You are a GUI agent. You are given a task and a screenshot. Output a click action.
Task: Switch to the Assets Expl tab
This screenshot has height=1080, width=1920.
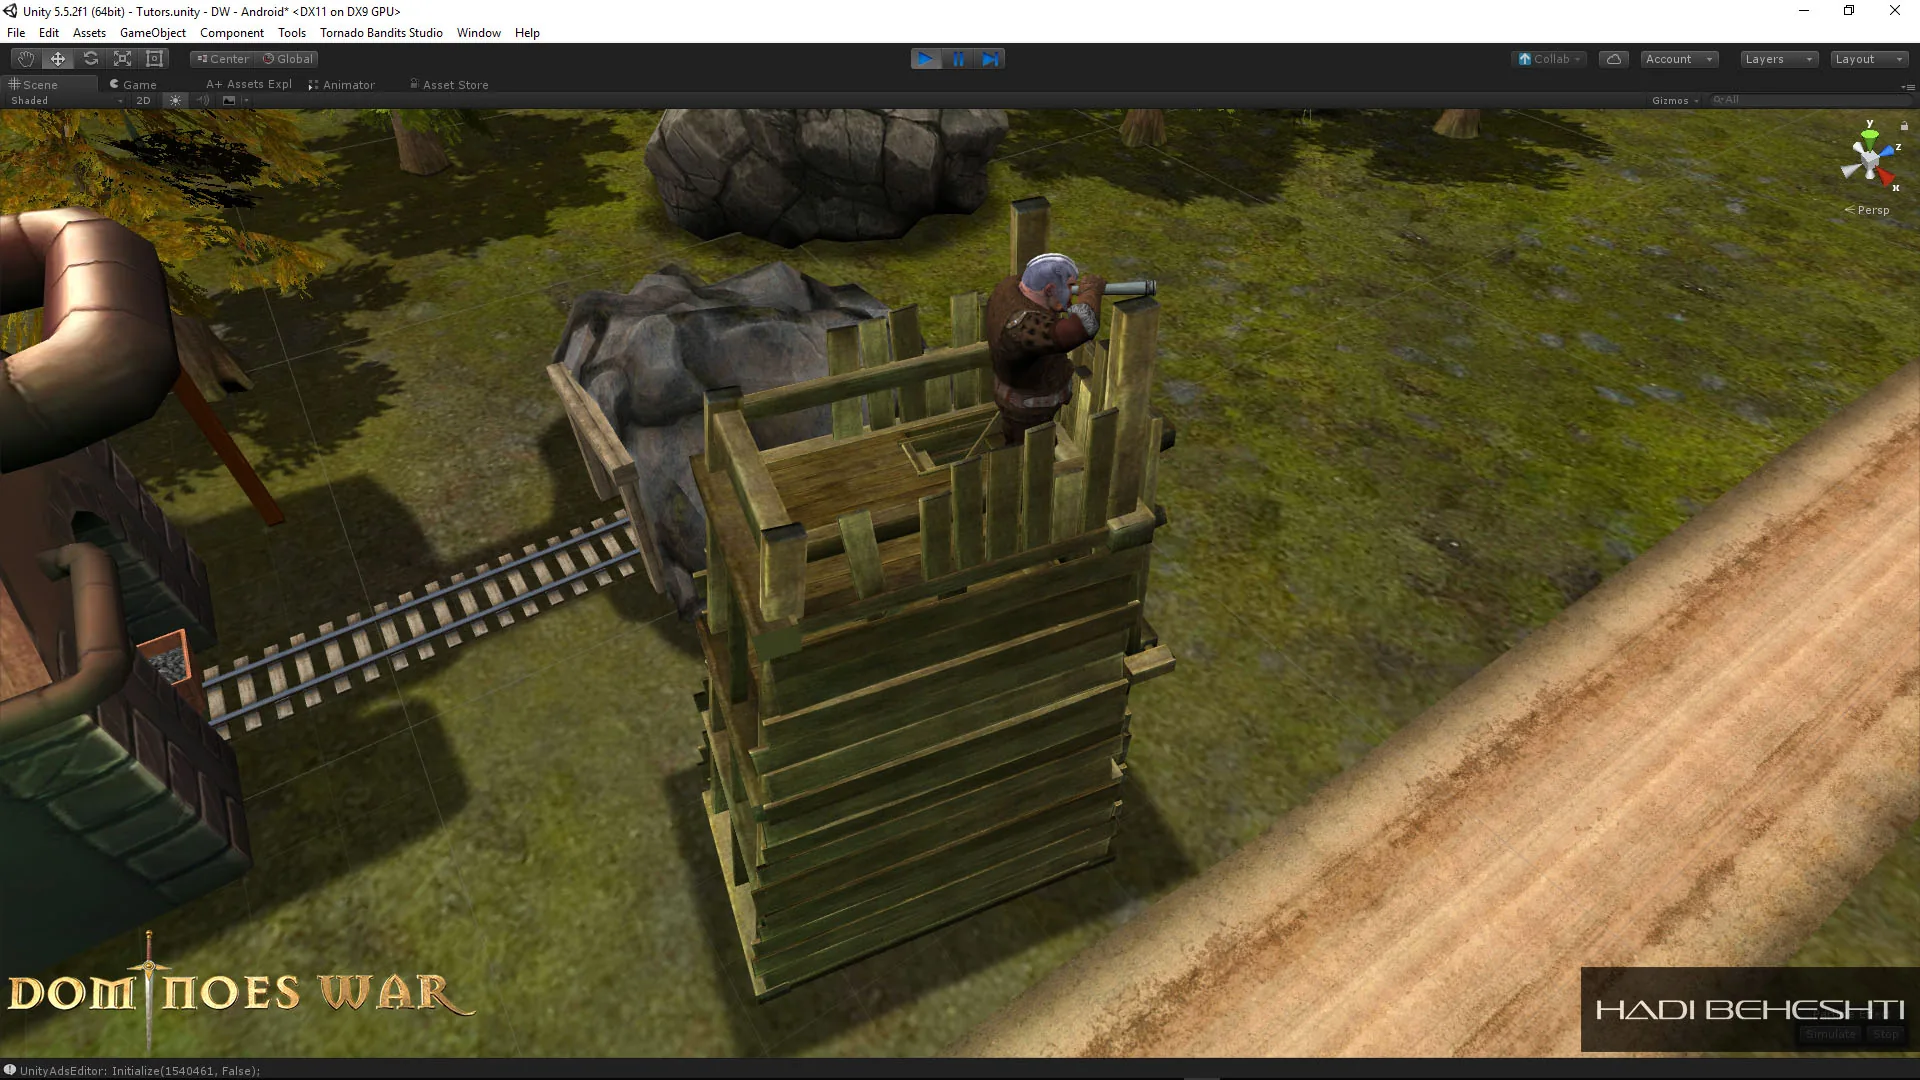coord(249,85)
